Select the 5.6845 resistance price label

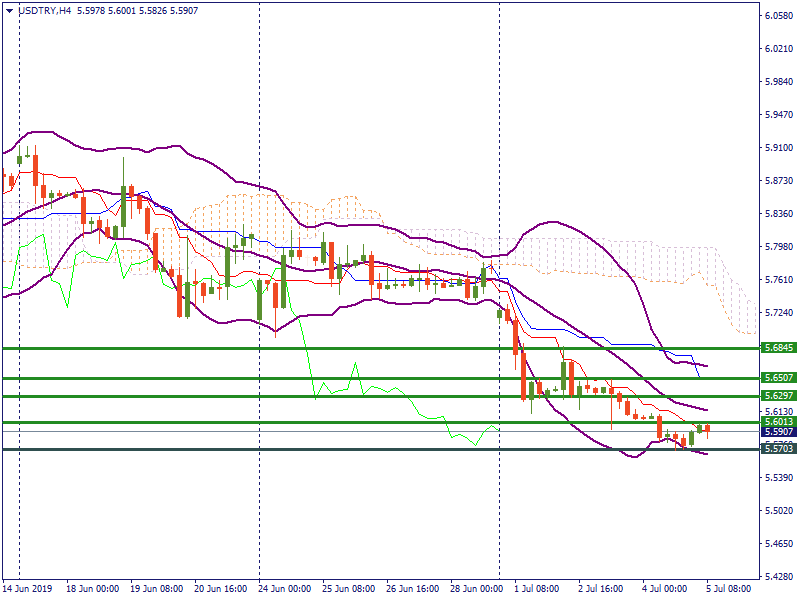click(x=778, y=348)
